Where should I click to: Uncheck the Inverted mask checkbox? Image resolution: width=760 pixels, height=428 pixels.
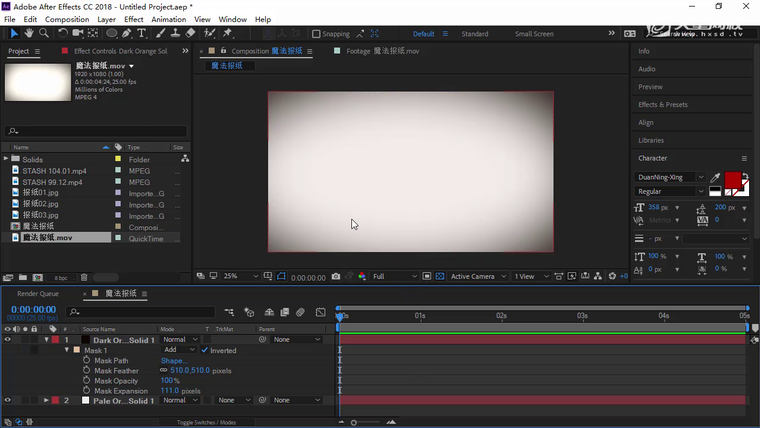tap(205, 350)
